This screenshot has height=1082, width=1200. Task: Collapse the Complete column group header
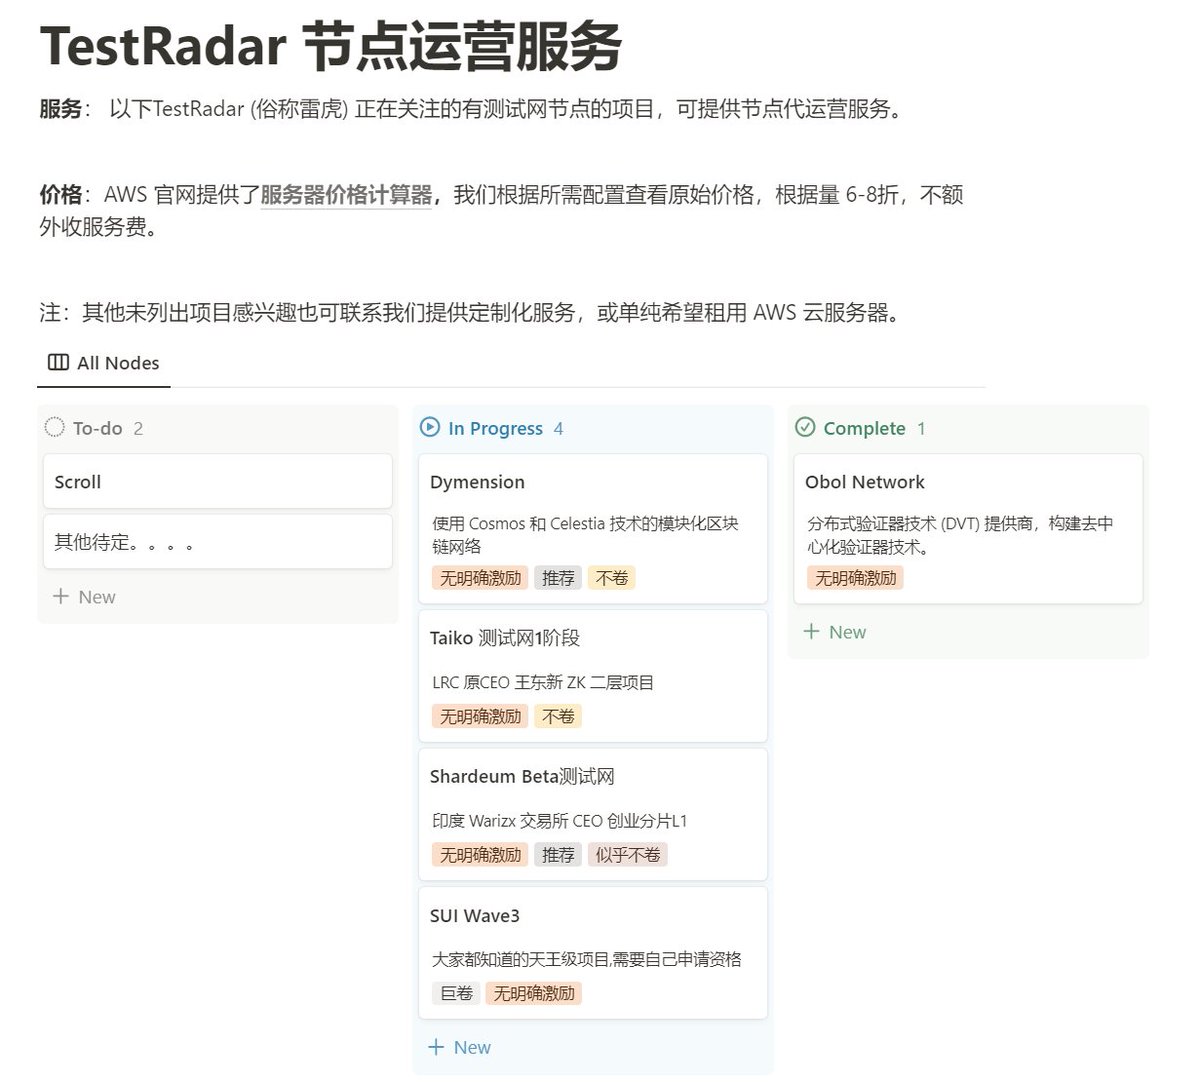(x=864, y=427)
